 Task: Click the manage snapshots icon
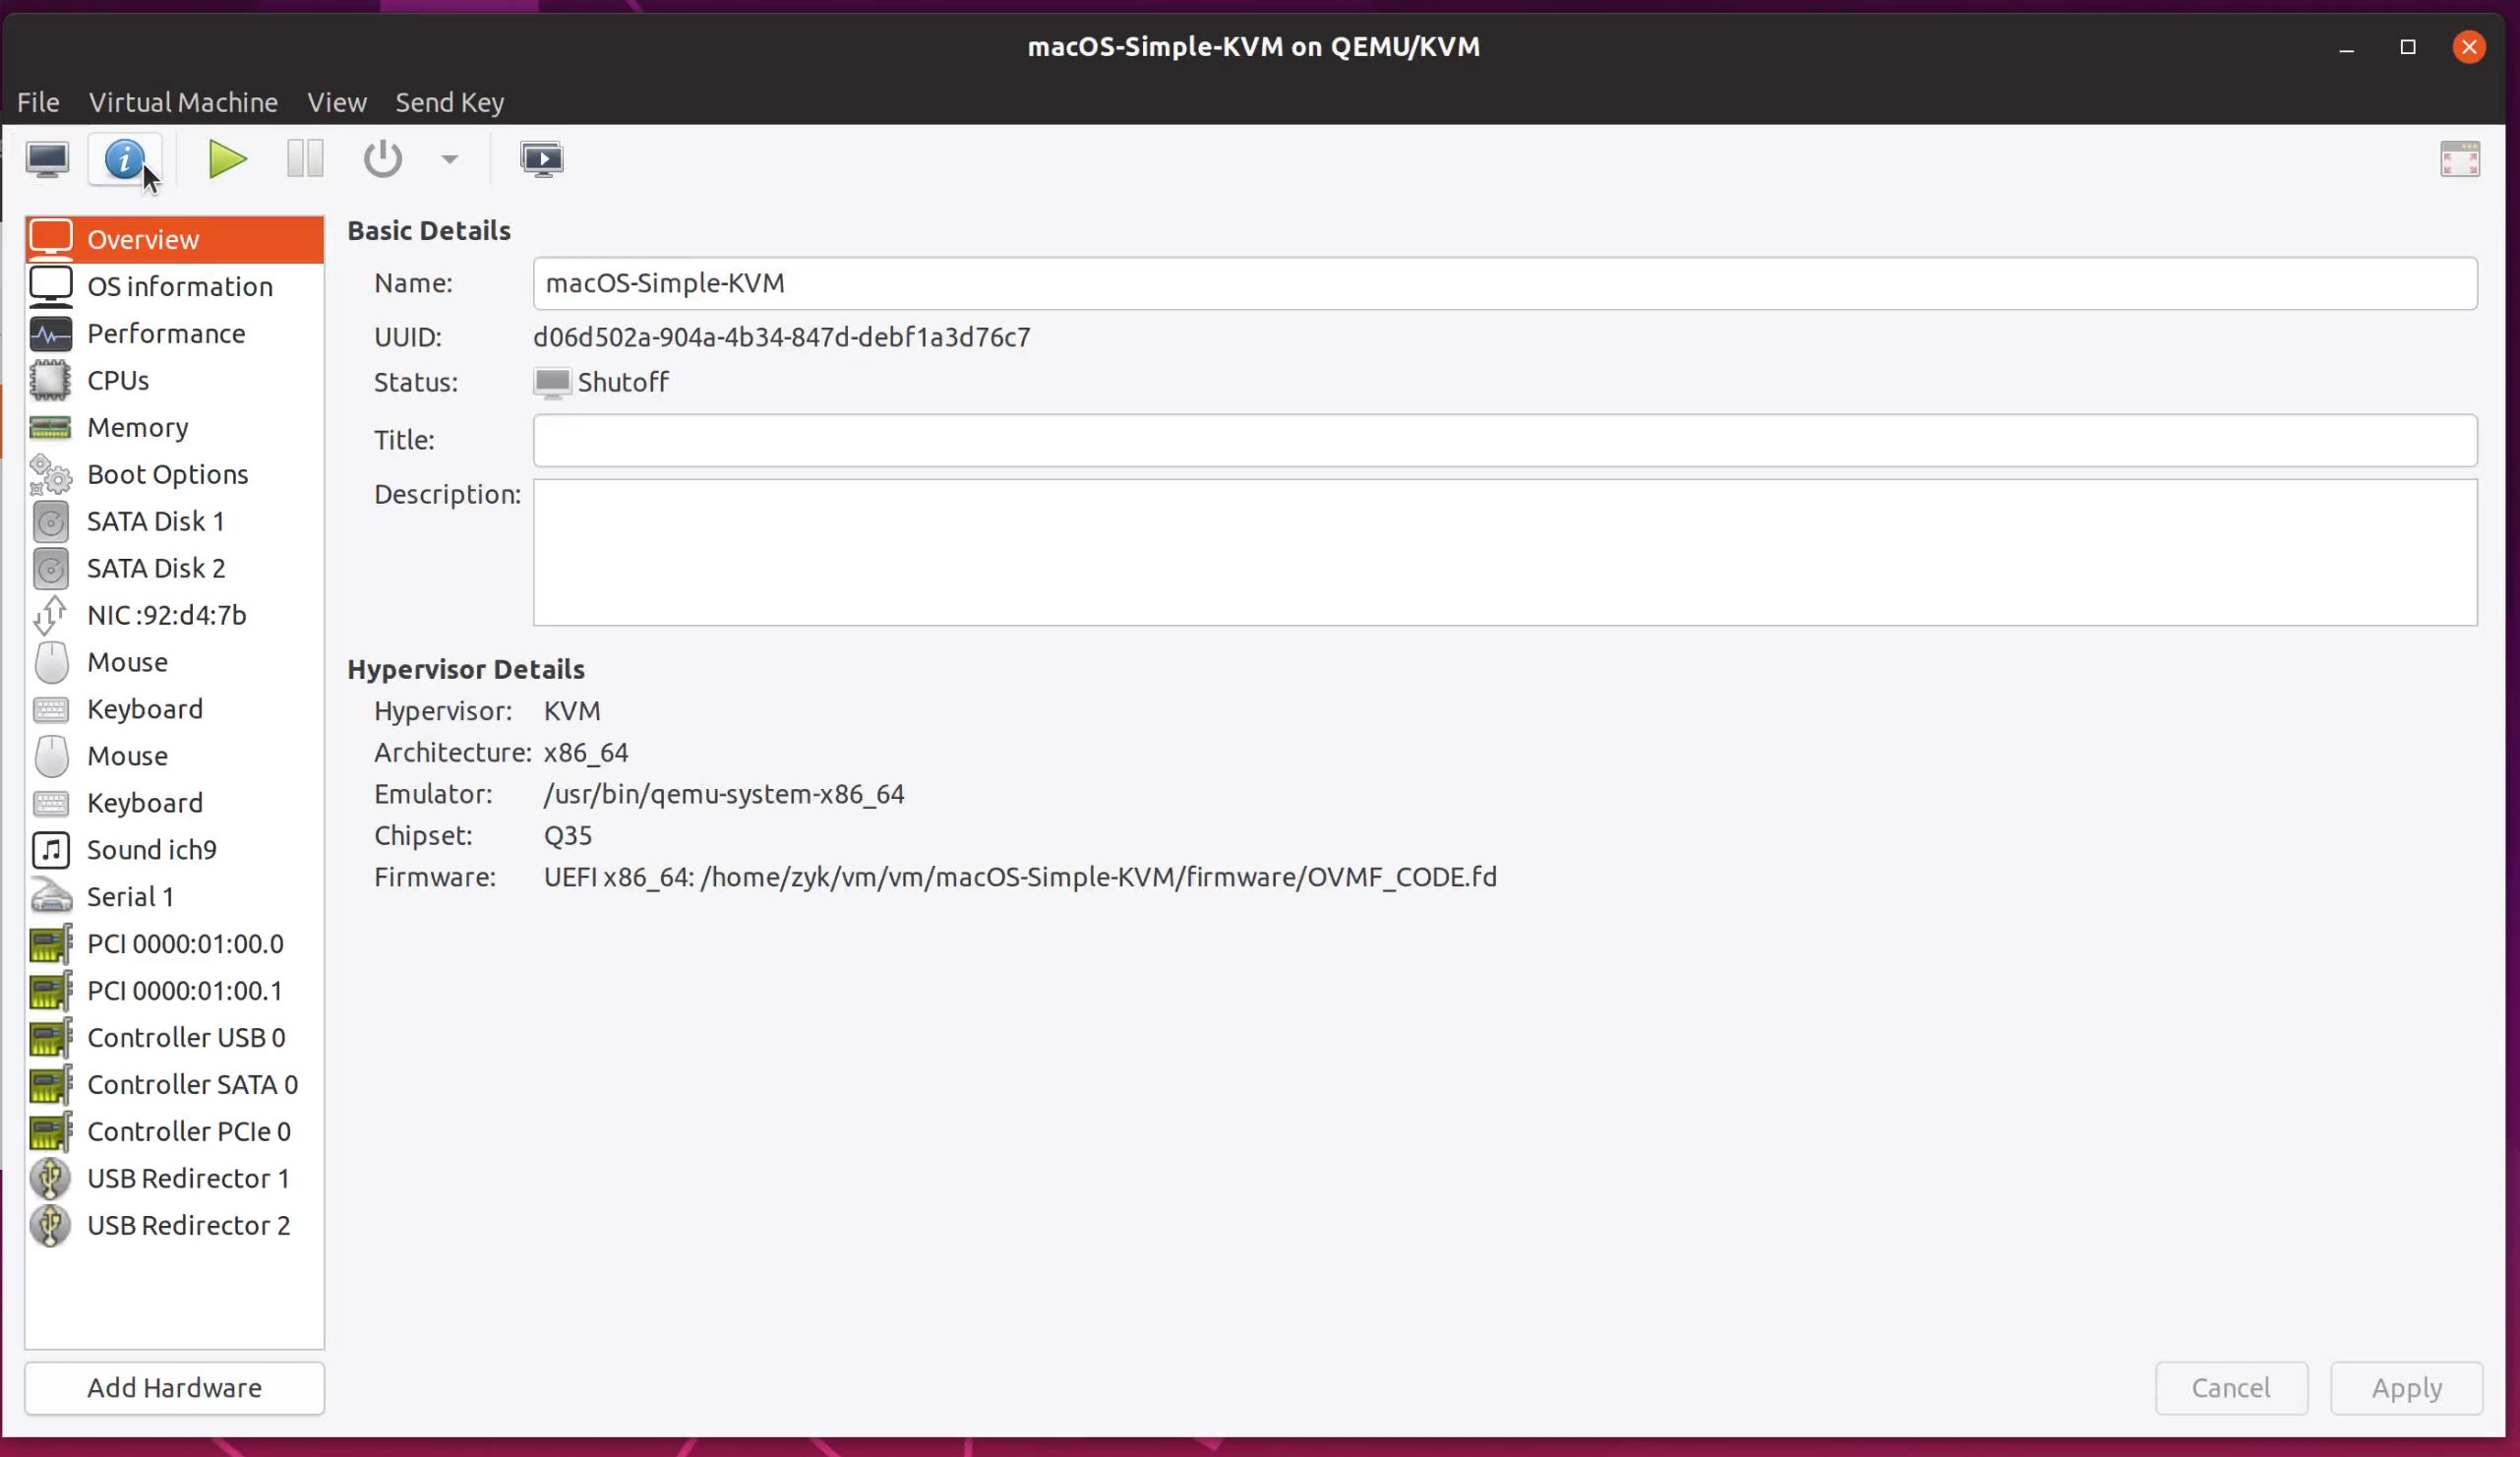click(542, 159)
